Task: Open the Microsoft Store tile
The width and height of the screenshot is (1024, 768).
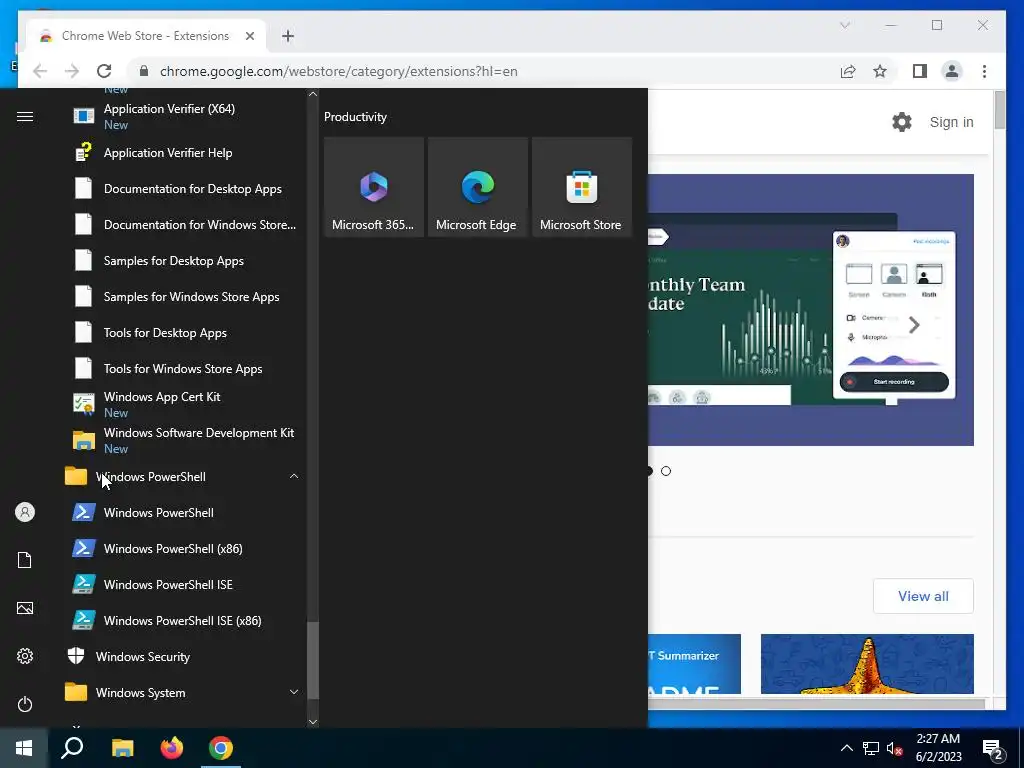Action: (581, 187)
